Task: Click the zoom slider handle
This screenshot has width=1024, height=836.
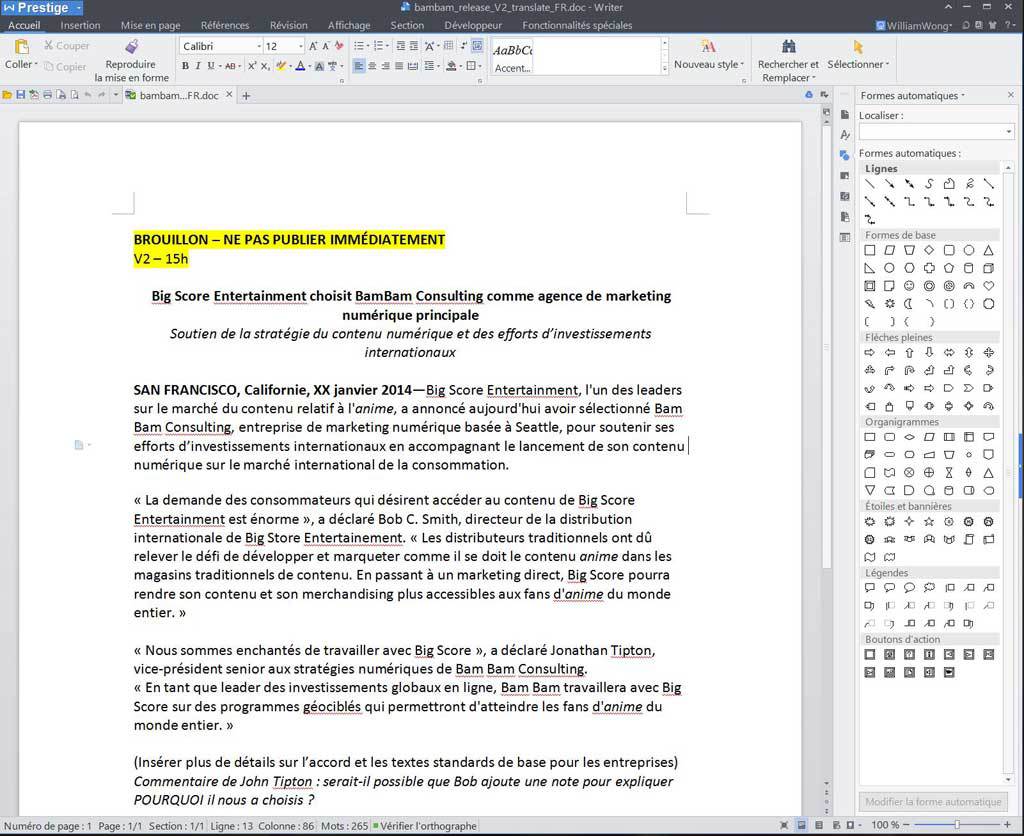Action: pos(957,825)
